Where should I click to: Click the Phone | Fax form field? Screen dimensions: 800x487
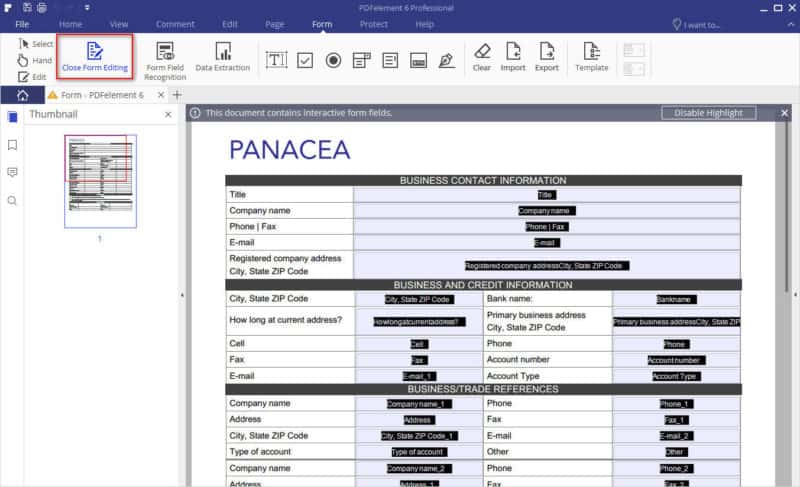click(546, 226)
